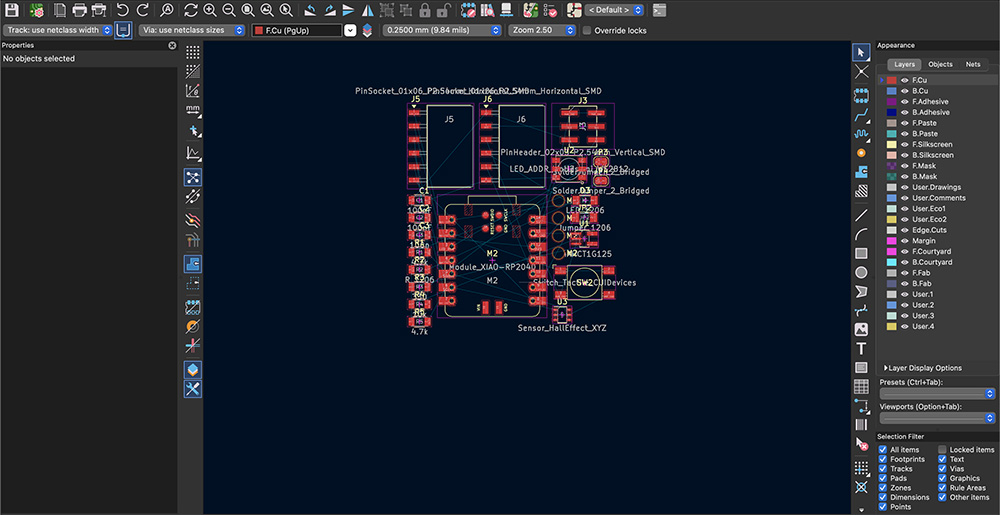Open the Presets dropdown
This screenshot has width=1000, height=515.
click(937, 394)
